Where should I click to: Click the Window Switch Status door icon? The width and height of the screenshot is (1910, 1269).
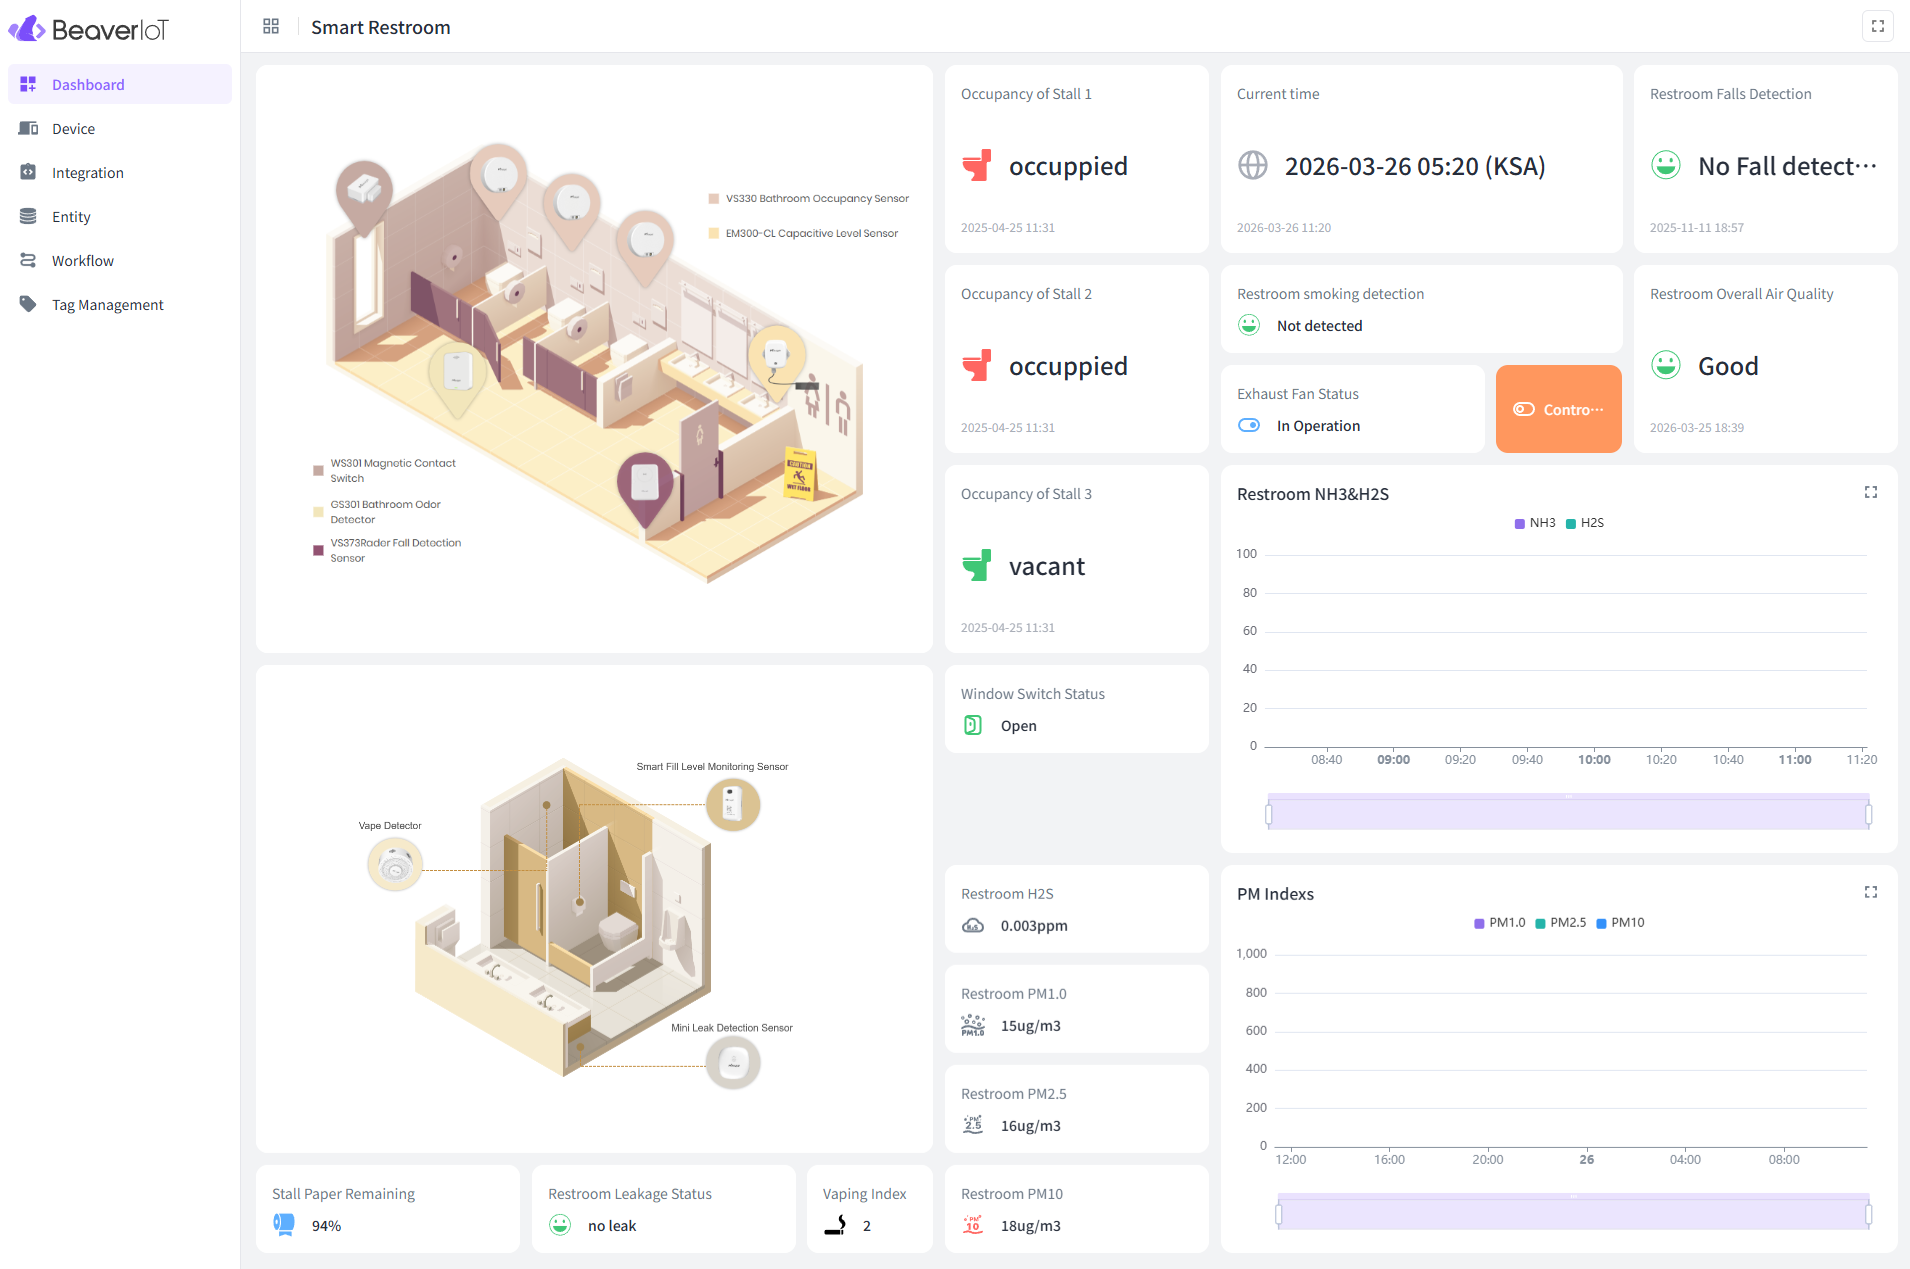point(972,726)
